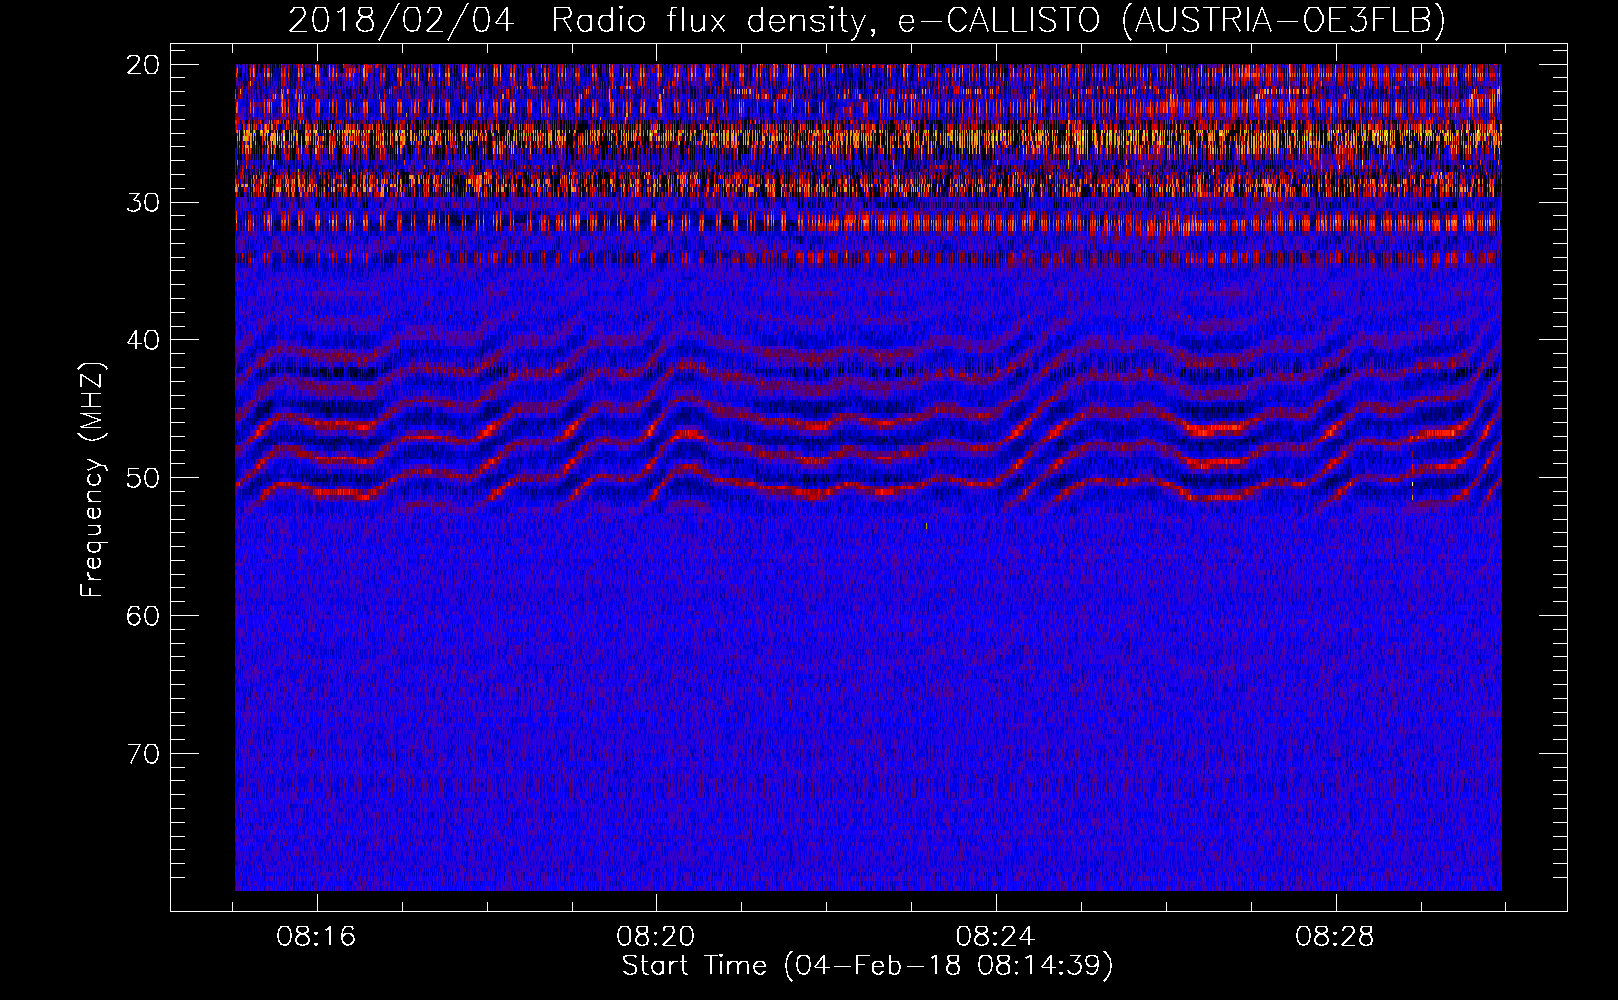
Task: Click the '08:16' time tick label
Action: coord(317,937)
